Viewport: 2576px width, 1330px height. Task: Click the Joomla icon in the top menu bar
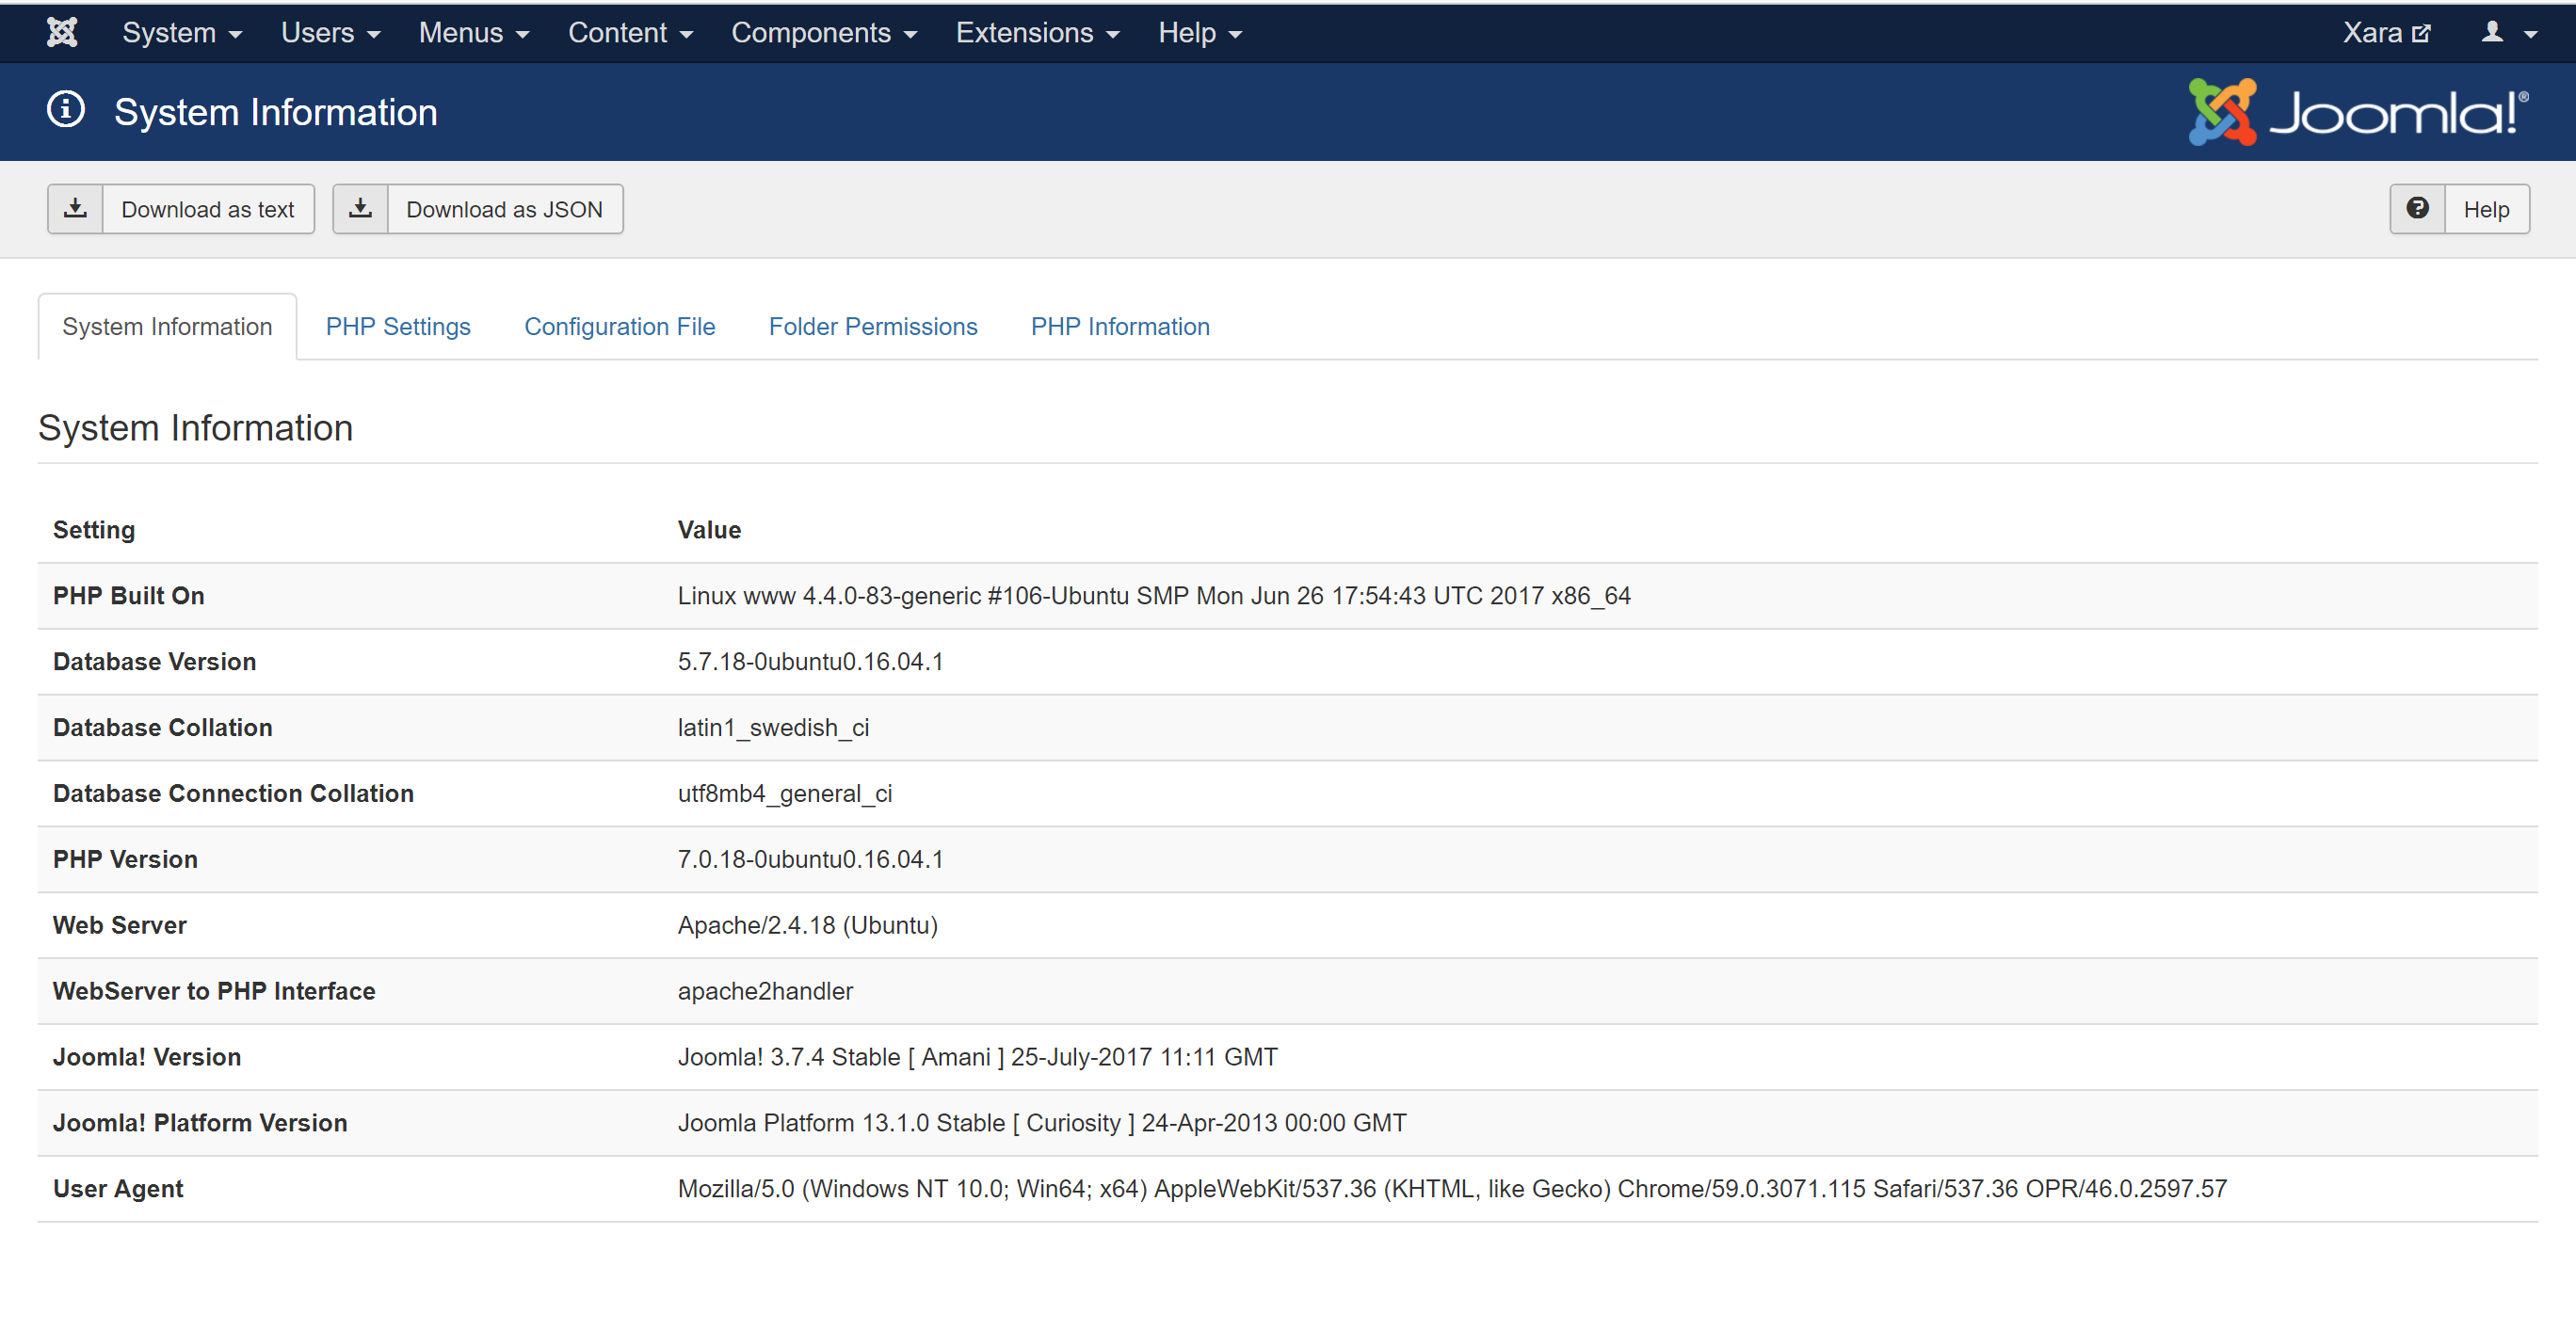[62, 33]
